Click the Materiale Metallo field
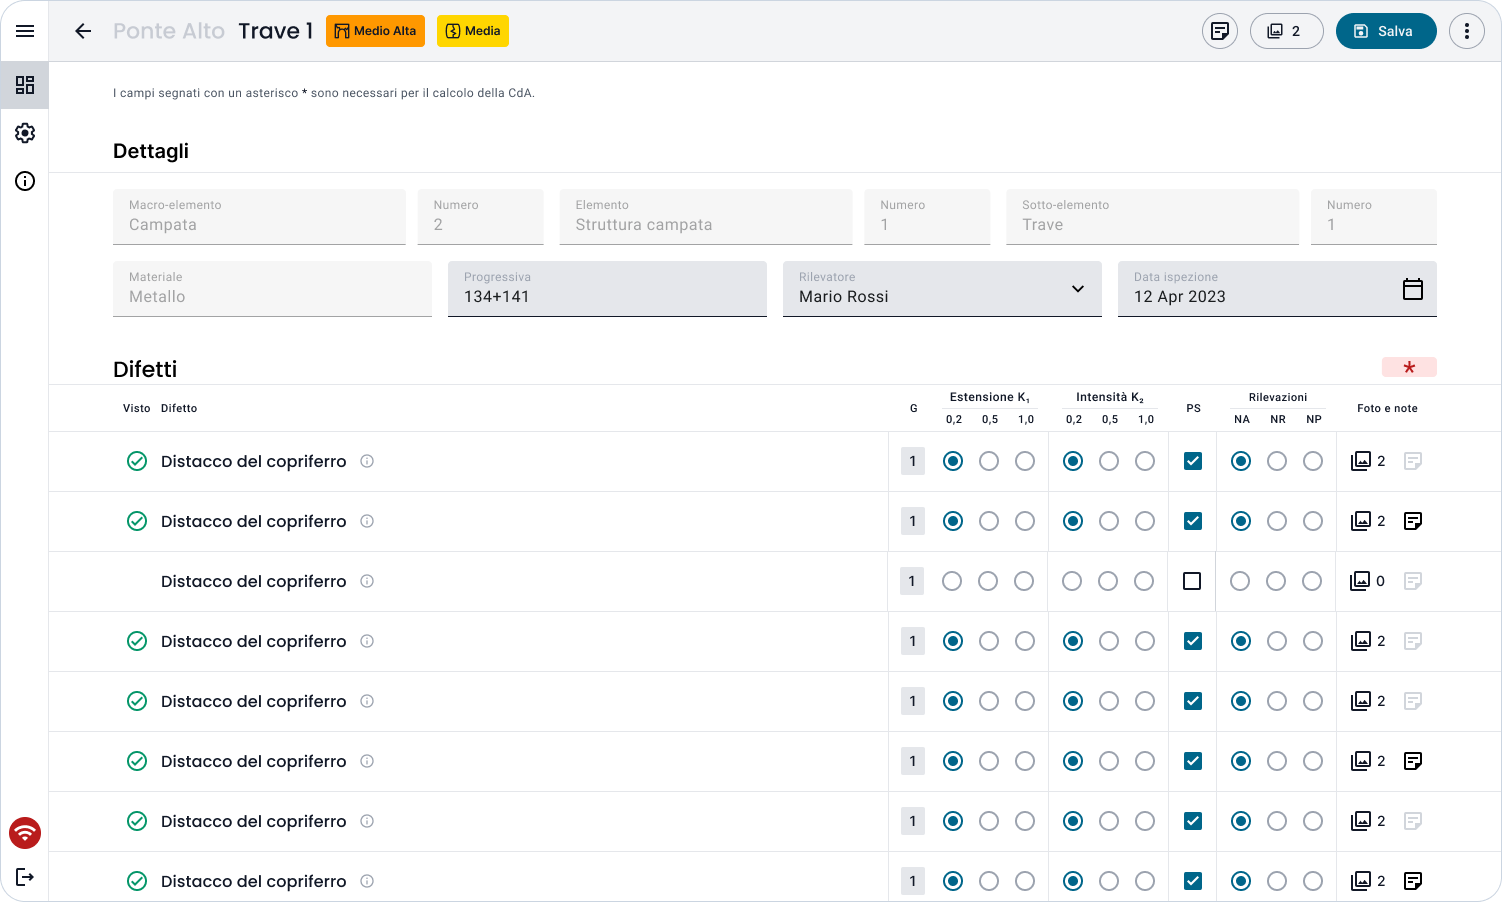Screen dimensions: 1502x902 (272, 289)
